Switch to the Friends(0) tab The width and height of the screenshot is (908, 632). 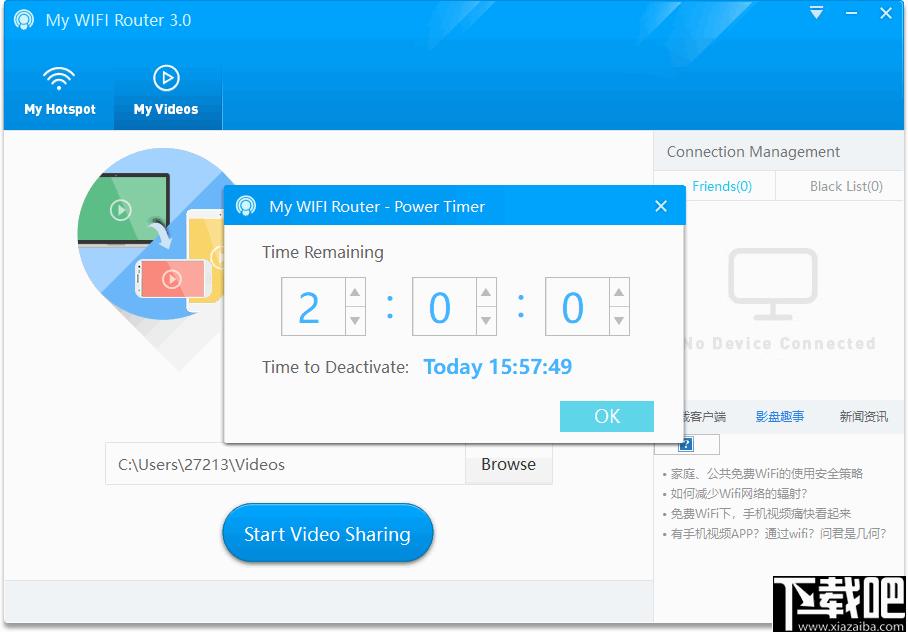(x=722, y=187)
